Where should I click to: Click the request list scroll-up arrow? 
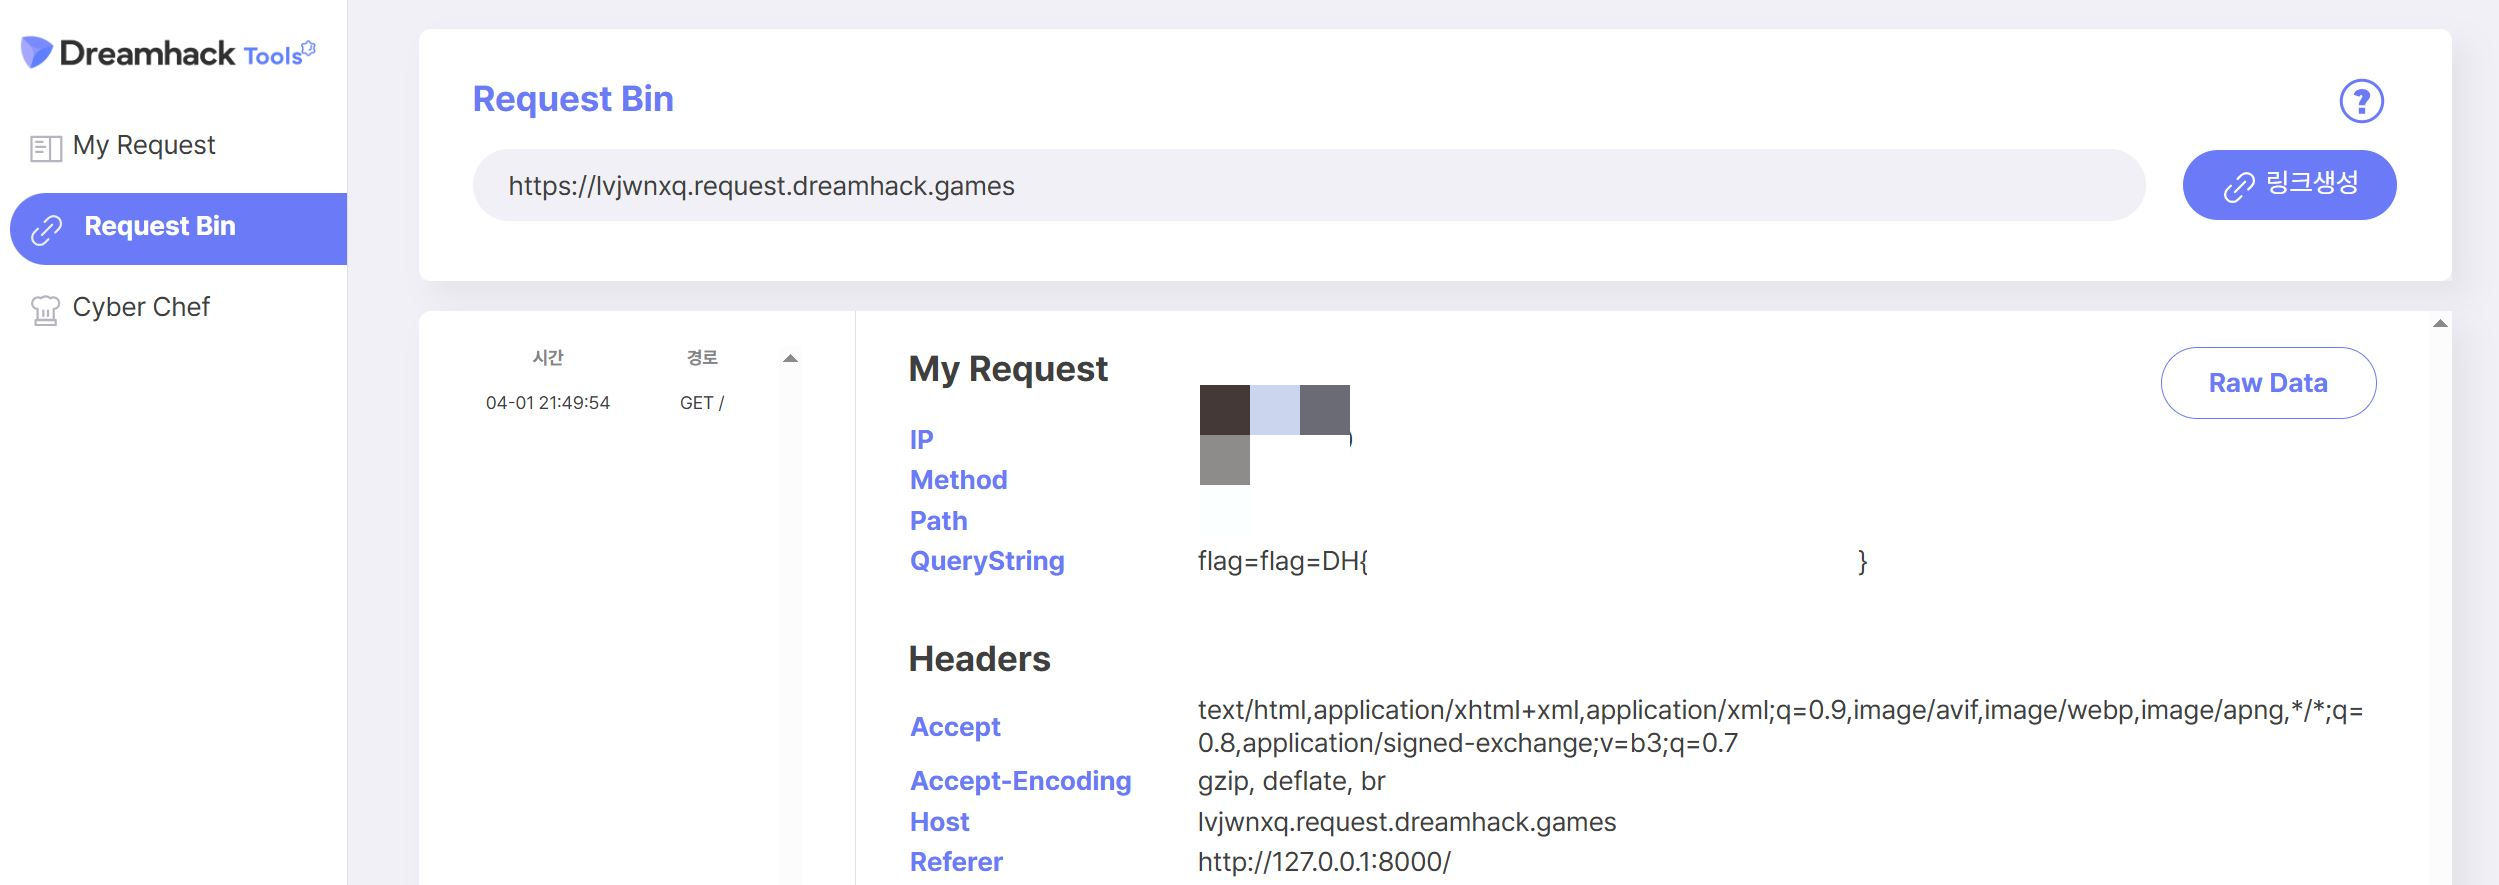(790, 358)
